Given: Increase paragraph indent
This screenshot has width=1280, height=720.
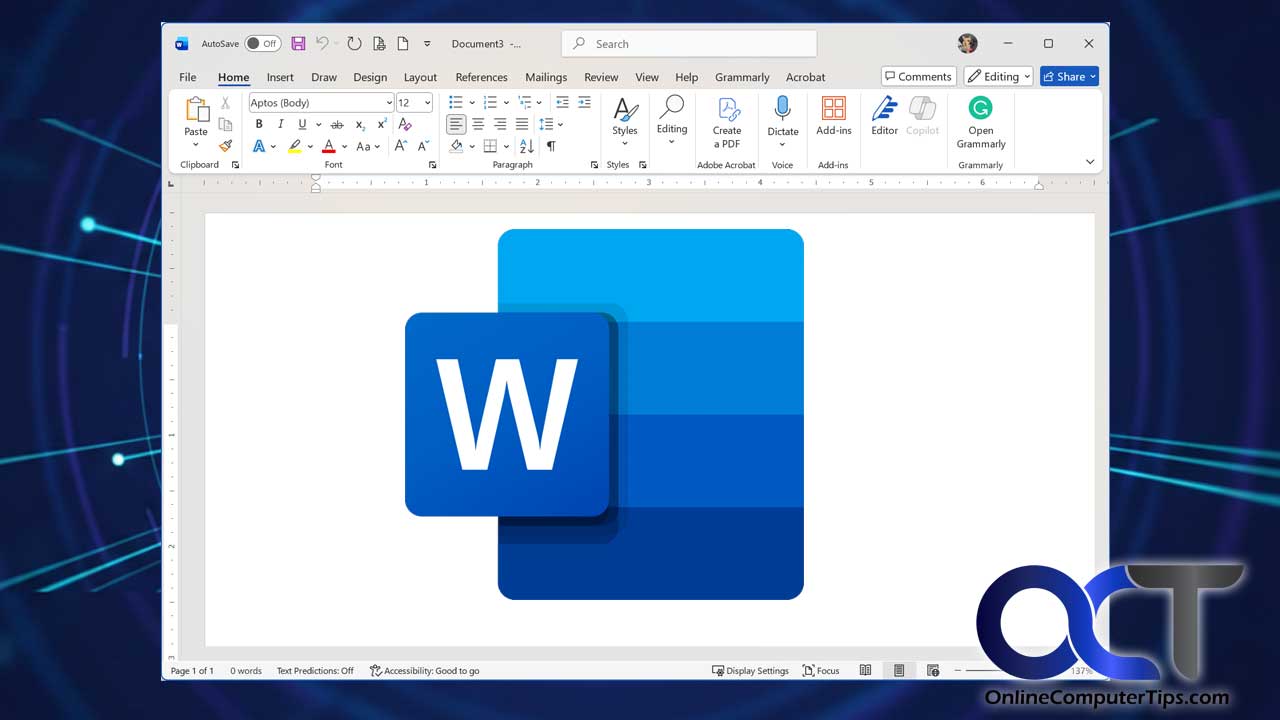Looking at the screenshot, I should pos(584,102).
